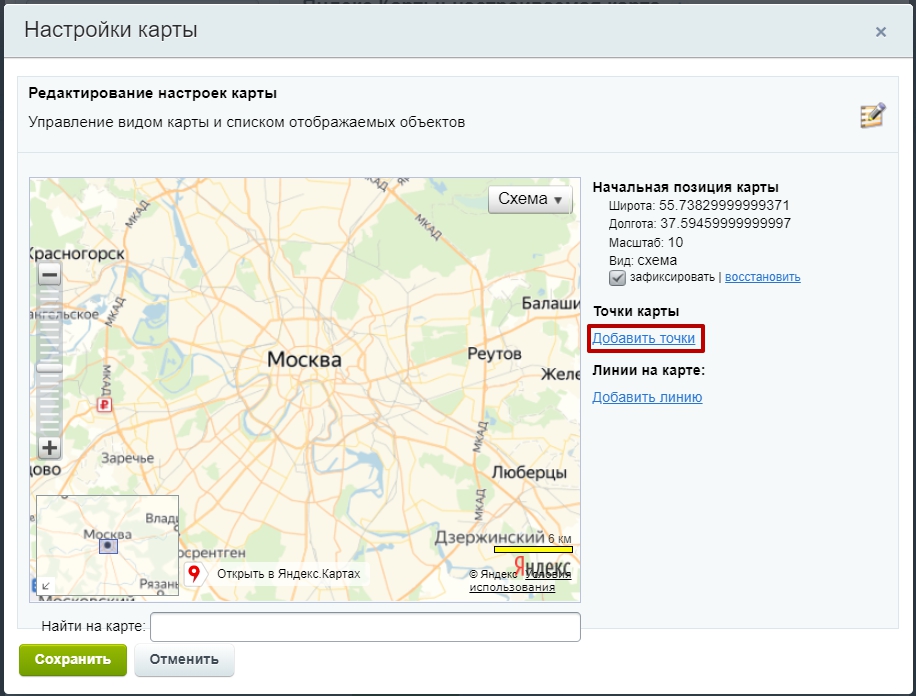Click the ruble marker on the map
916x696 pixels.
104,404
